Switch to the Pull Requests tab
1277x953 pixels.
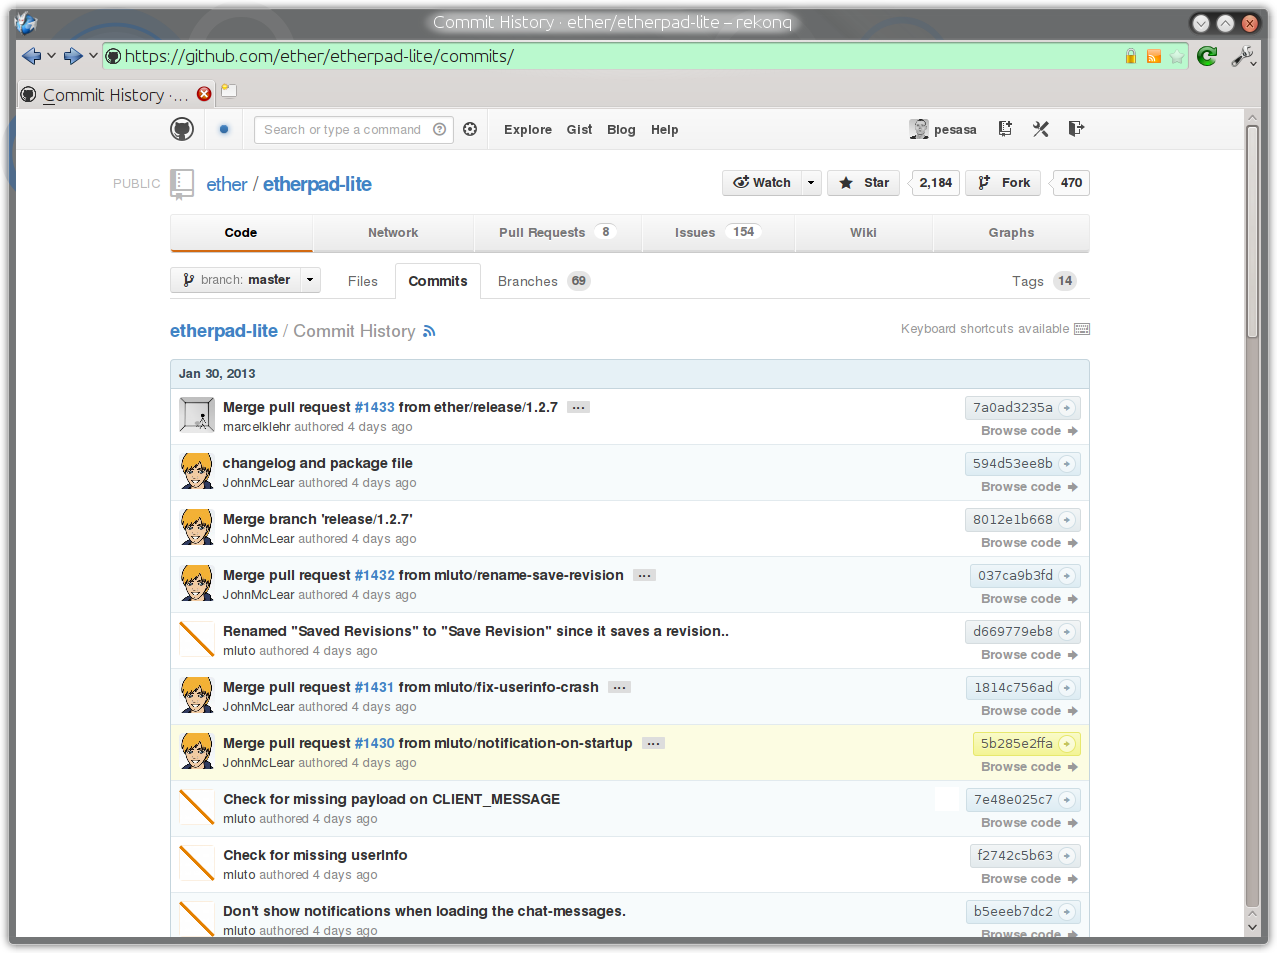(x=557, y=232)
